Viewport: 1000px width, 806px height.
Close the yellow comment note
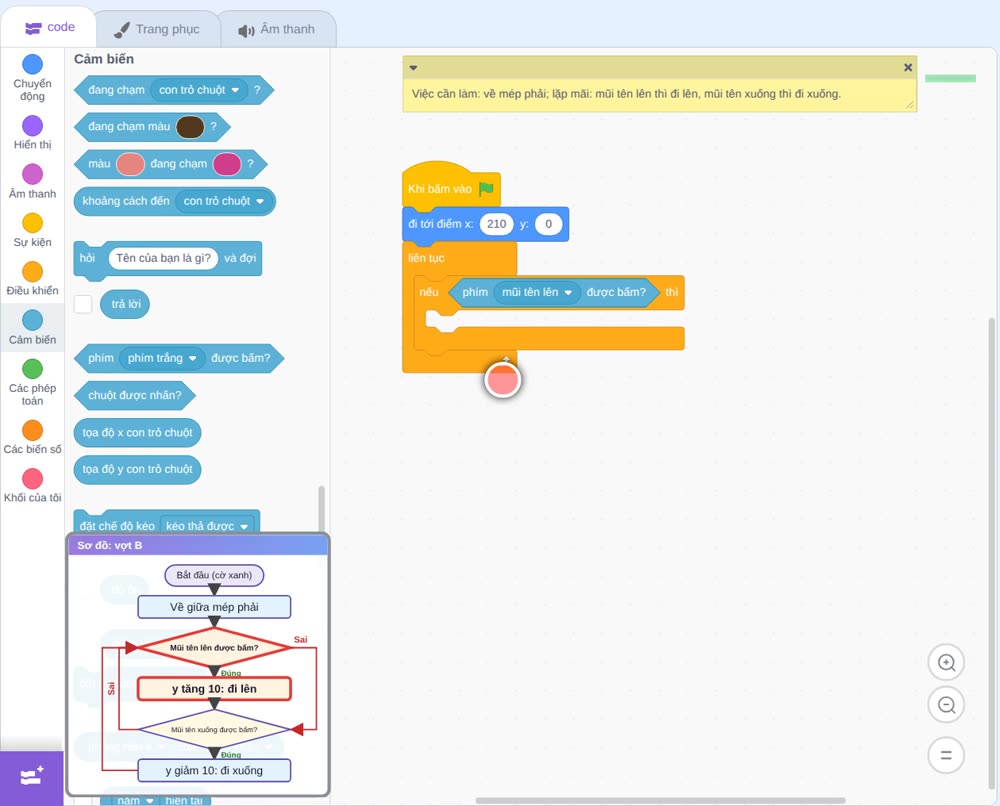pos(908,68)
